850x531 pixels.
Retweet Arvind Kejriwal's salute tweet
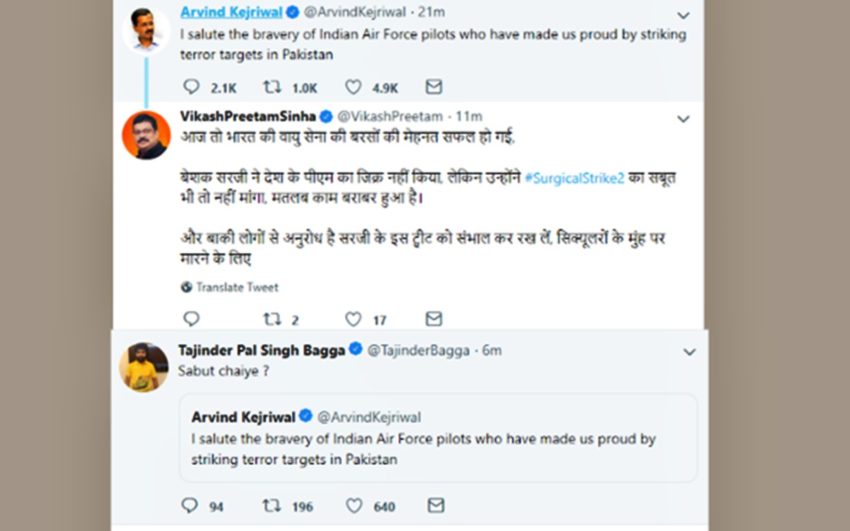(x=271, y=88)
